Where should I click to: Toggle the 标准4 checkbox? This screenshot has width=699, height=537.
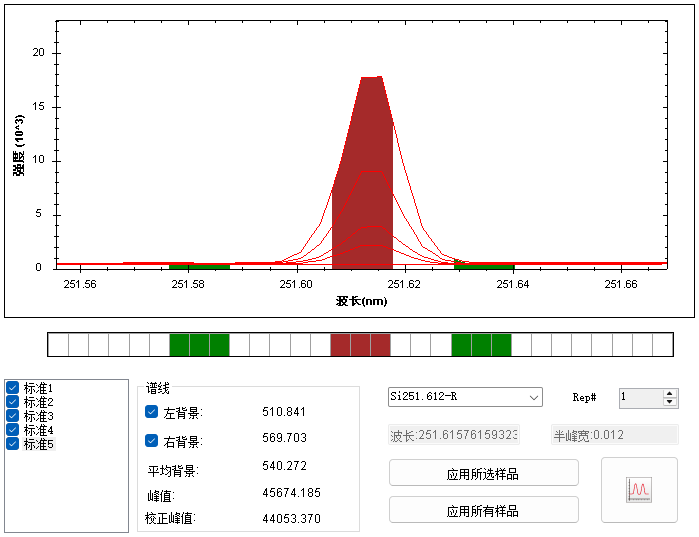click(x=12, y=430)
